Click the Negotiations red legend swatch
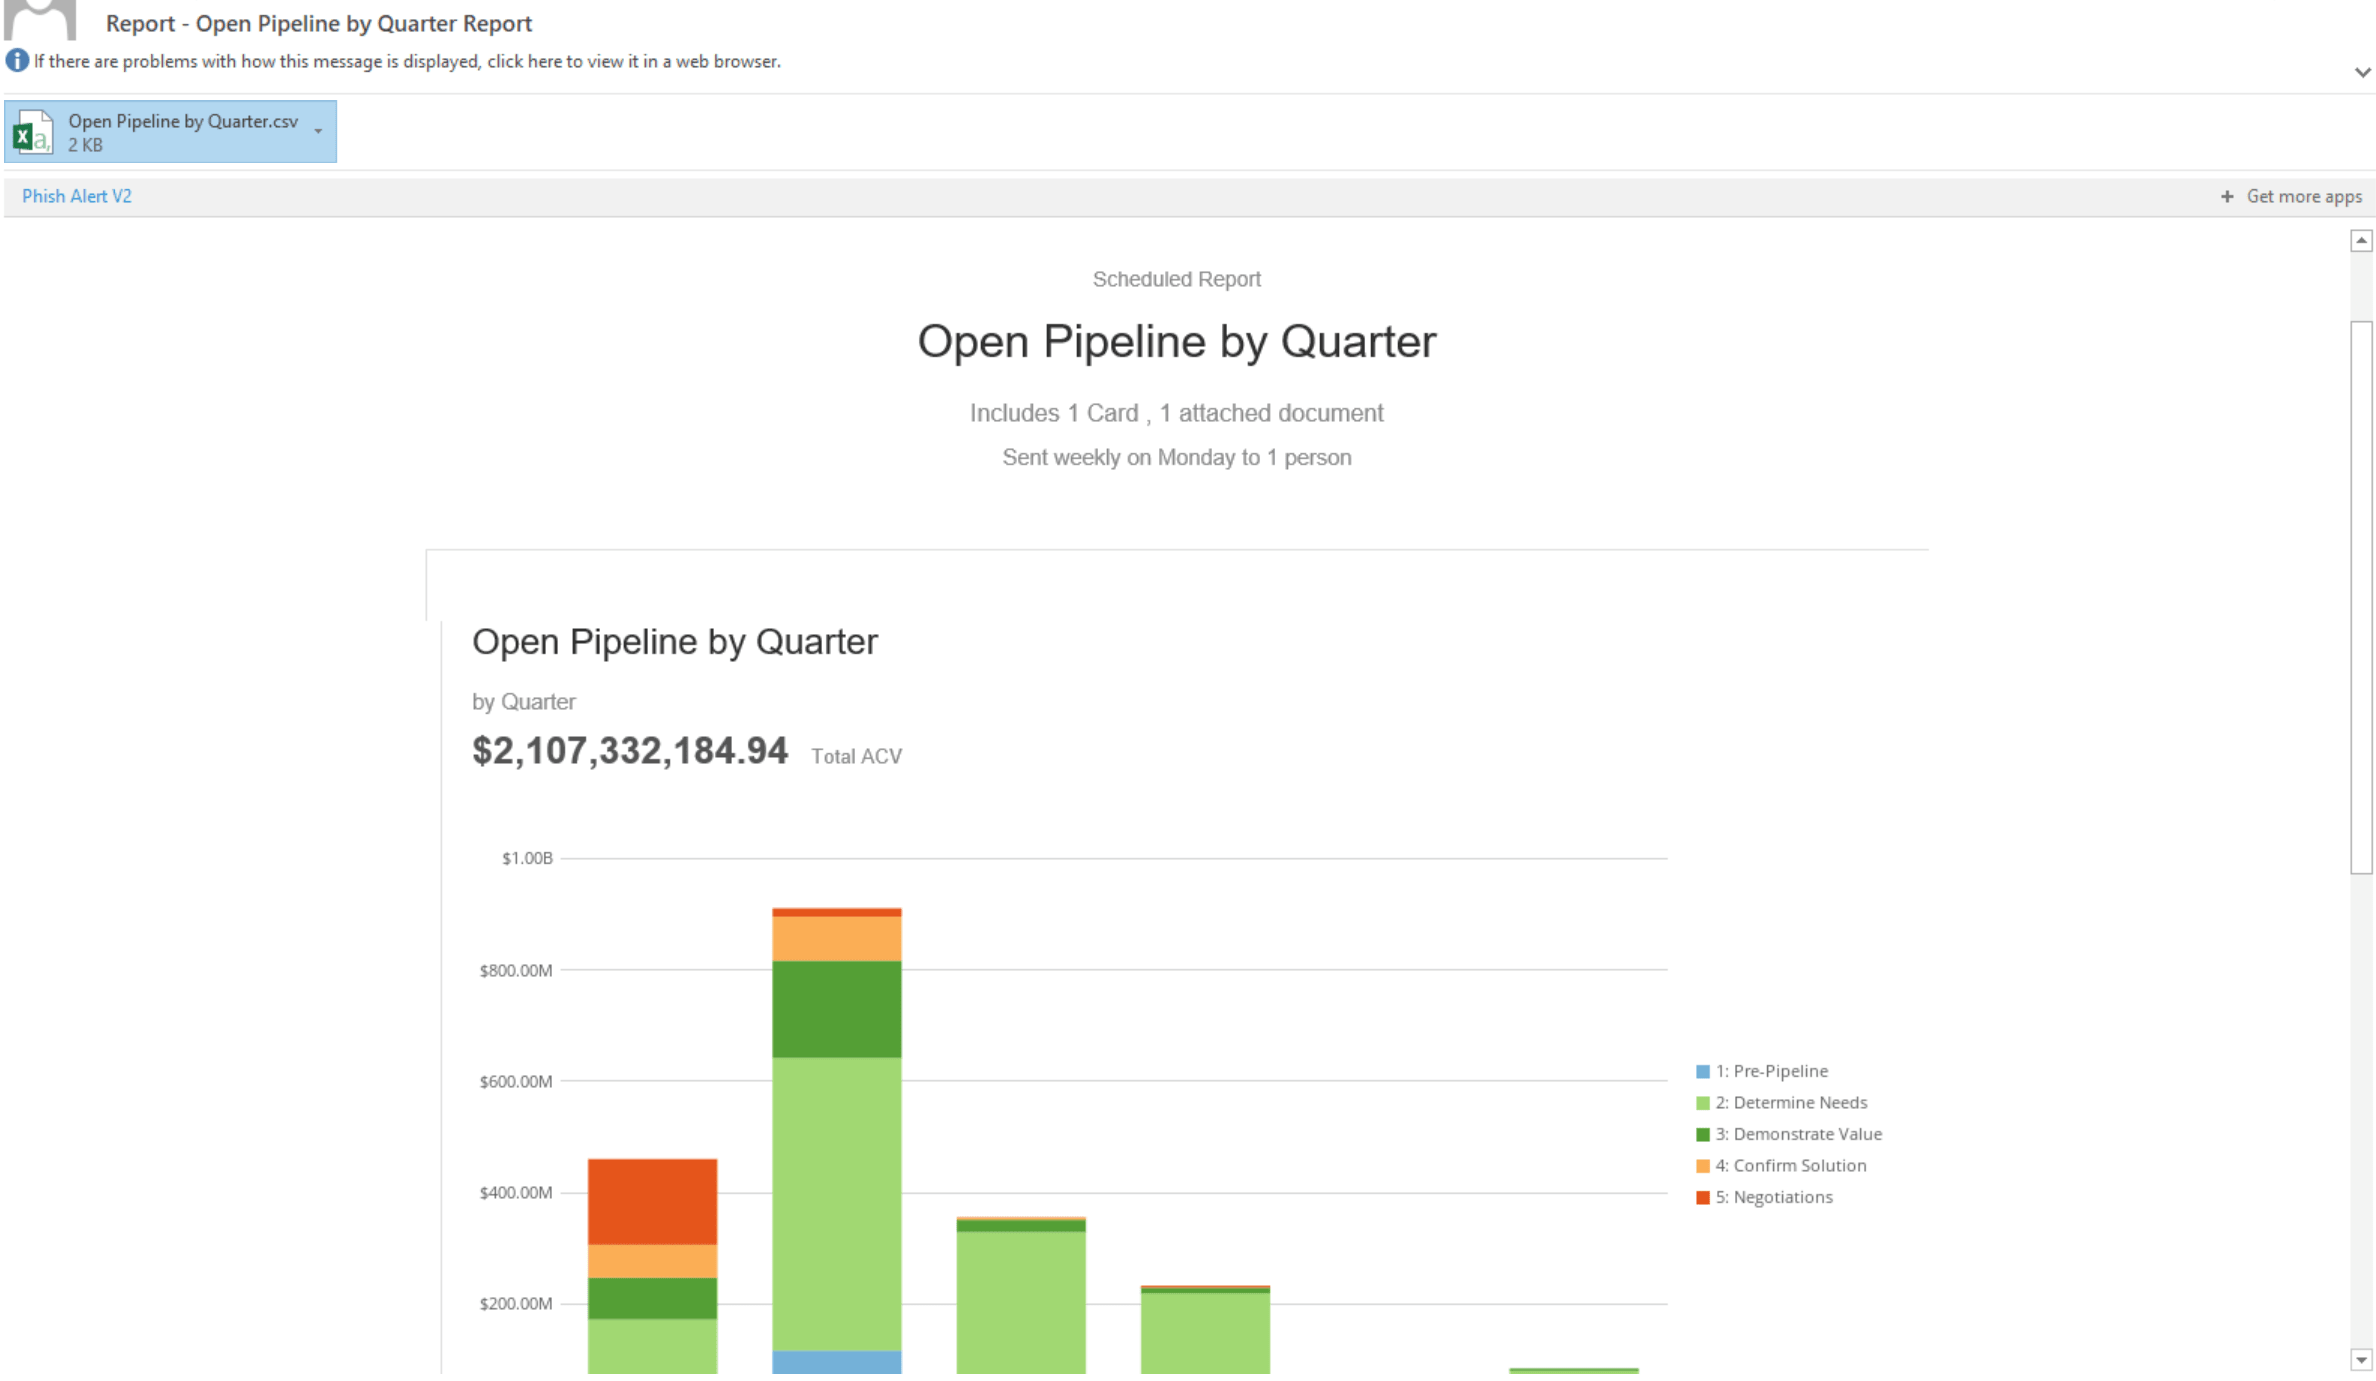The height and width of the screenshot is (1381, 2376). [1702, 1198]
